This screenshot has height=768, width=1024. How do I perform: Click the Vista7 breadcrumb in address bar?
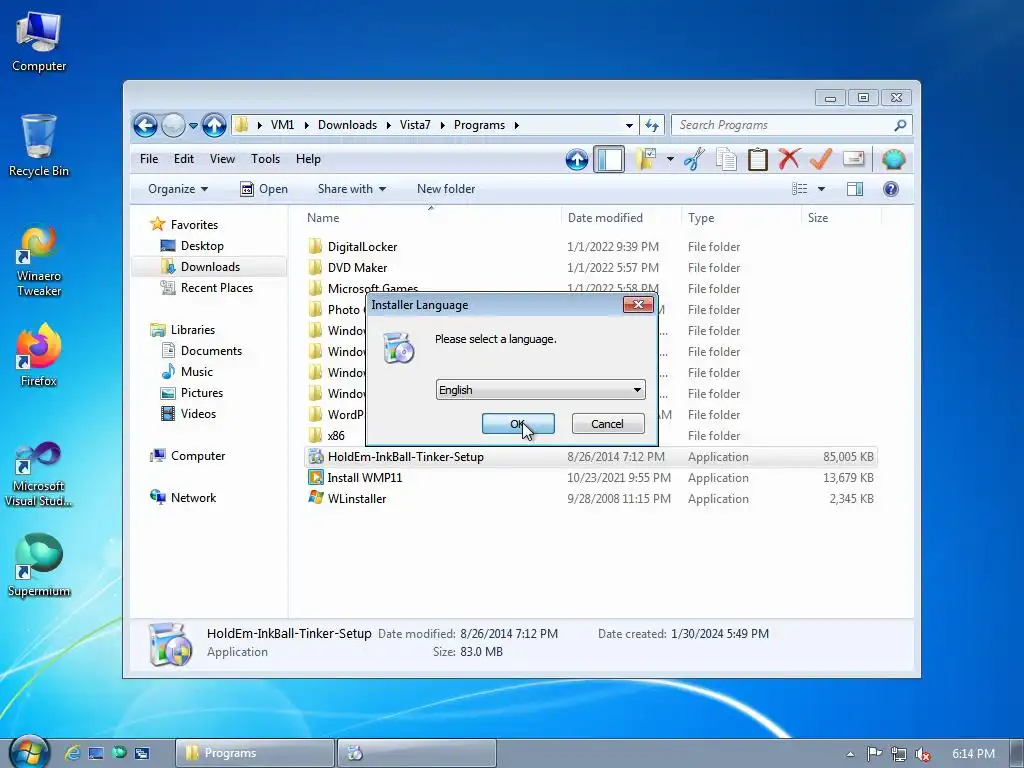415,125
